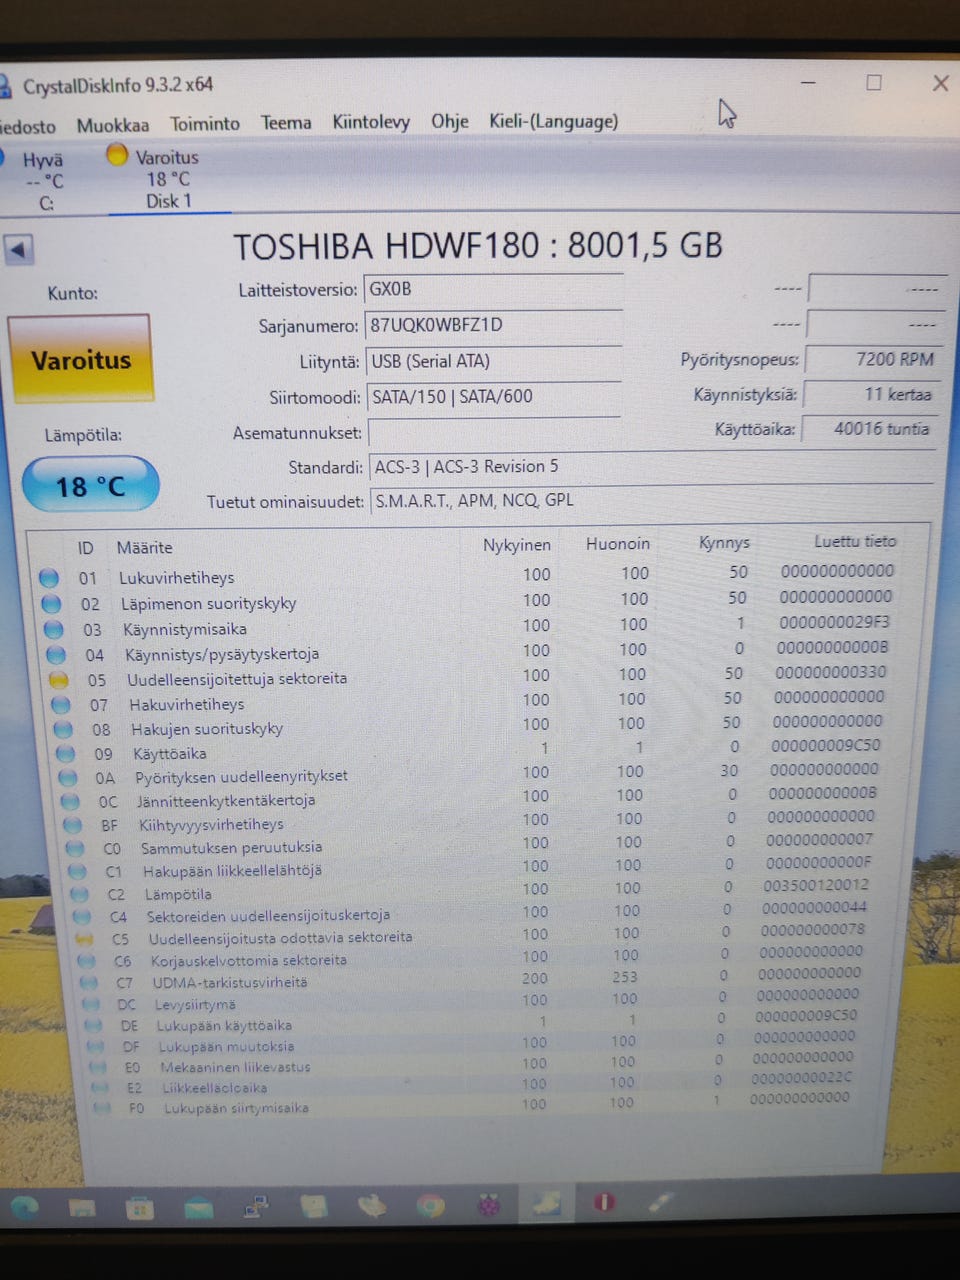Click the Luettu tieto column header
960x1280 pixels.
pos(854,541)
